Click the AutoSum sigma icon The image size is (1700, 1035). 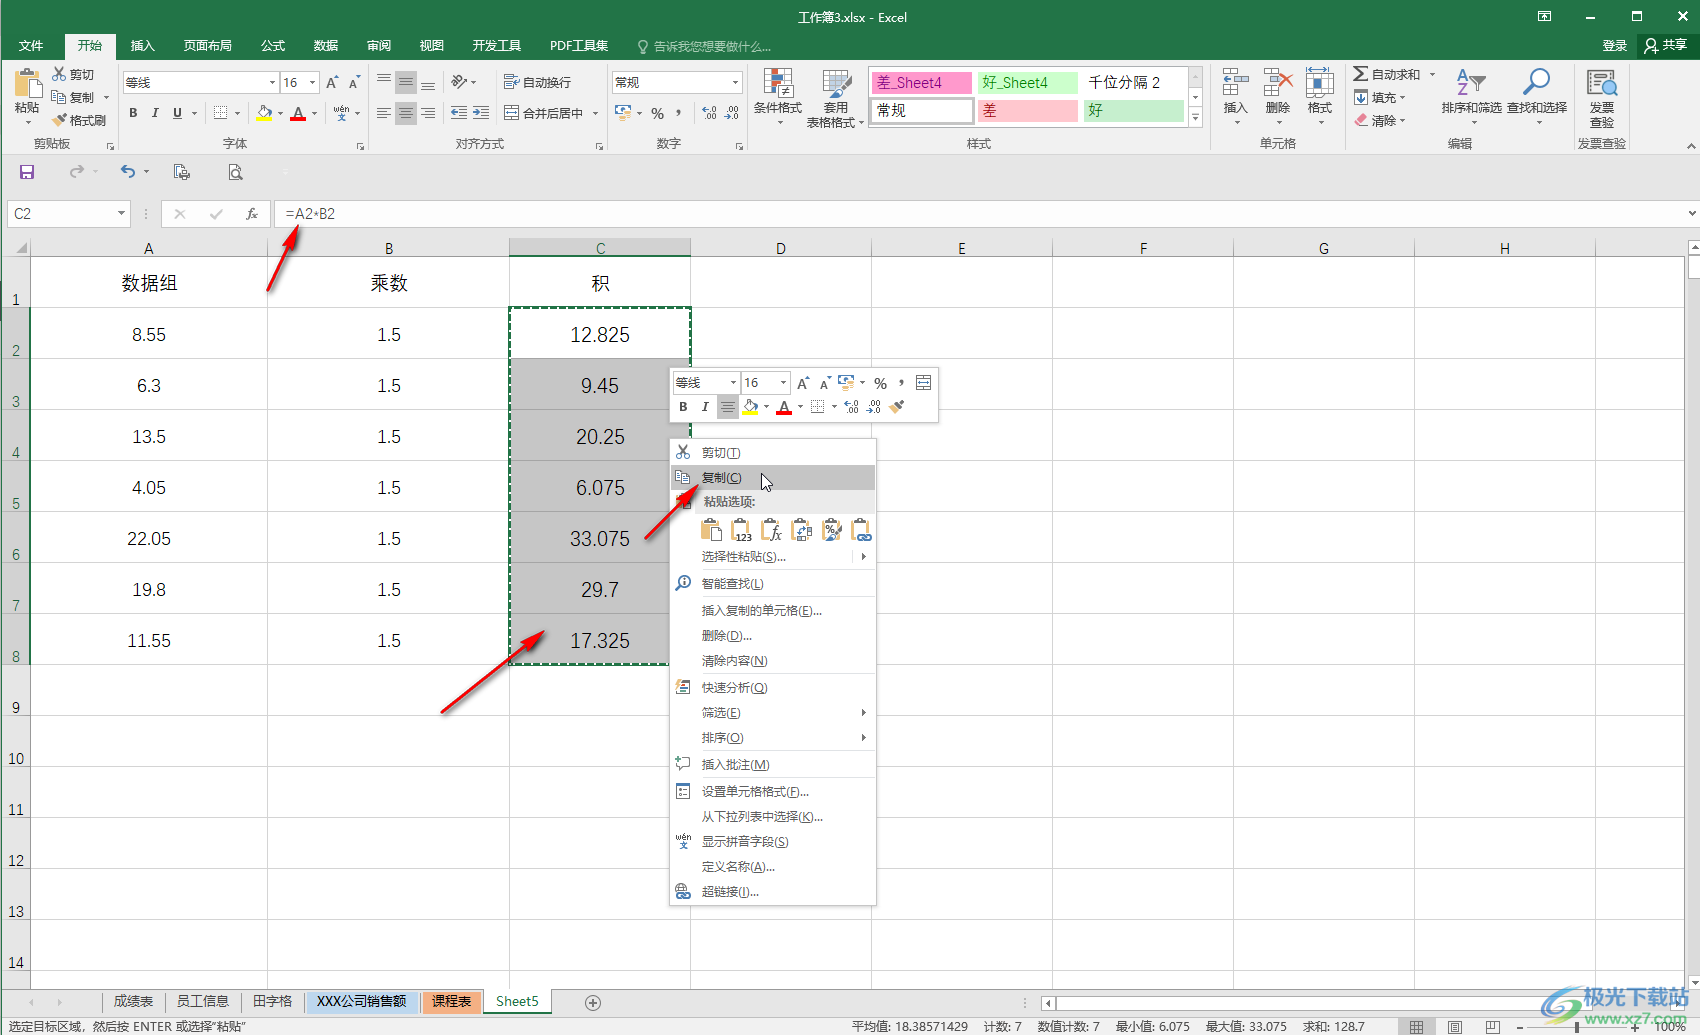click(1361, 75)
